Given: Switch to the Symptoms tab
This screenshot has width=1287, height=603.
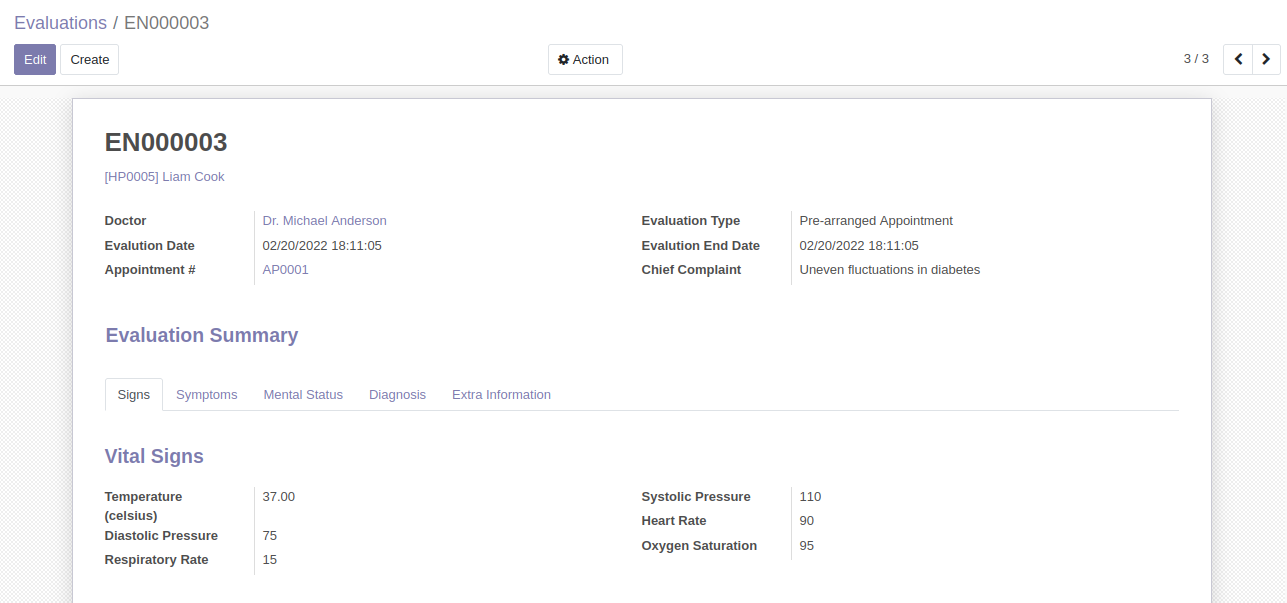Looking at the screenshot, I should pyautogui.click(x=207, y=395).
